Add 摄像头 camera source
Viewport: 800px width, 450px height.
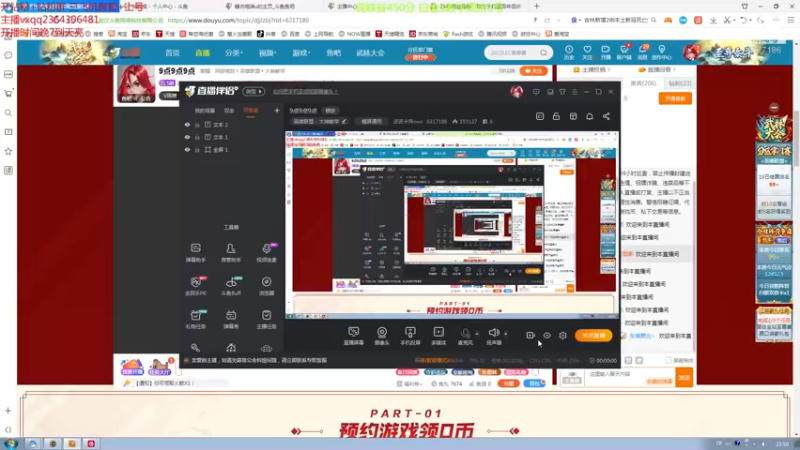click(x=382, y=336)
